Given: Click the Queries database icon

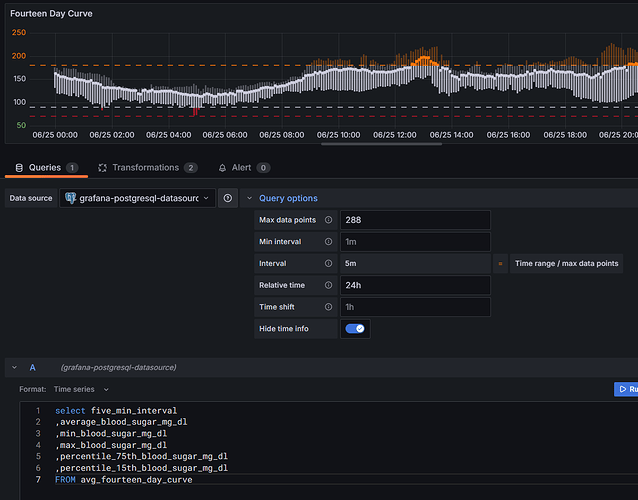Looking at the screenshot, I should (x=19, y=168).
